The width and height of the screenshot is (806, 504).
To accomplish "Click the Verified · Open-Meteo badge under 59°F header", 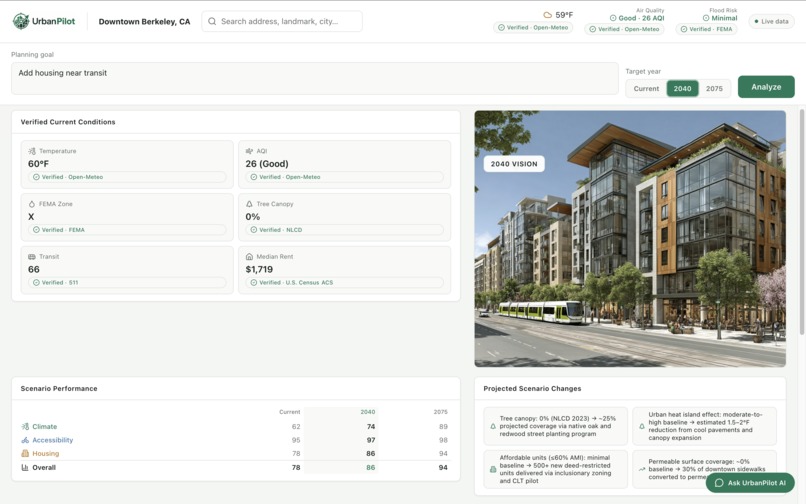I will coord(533,28).
